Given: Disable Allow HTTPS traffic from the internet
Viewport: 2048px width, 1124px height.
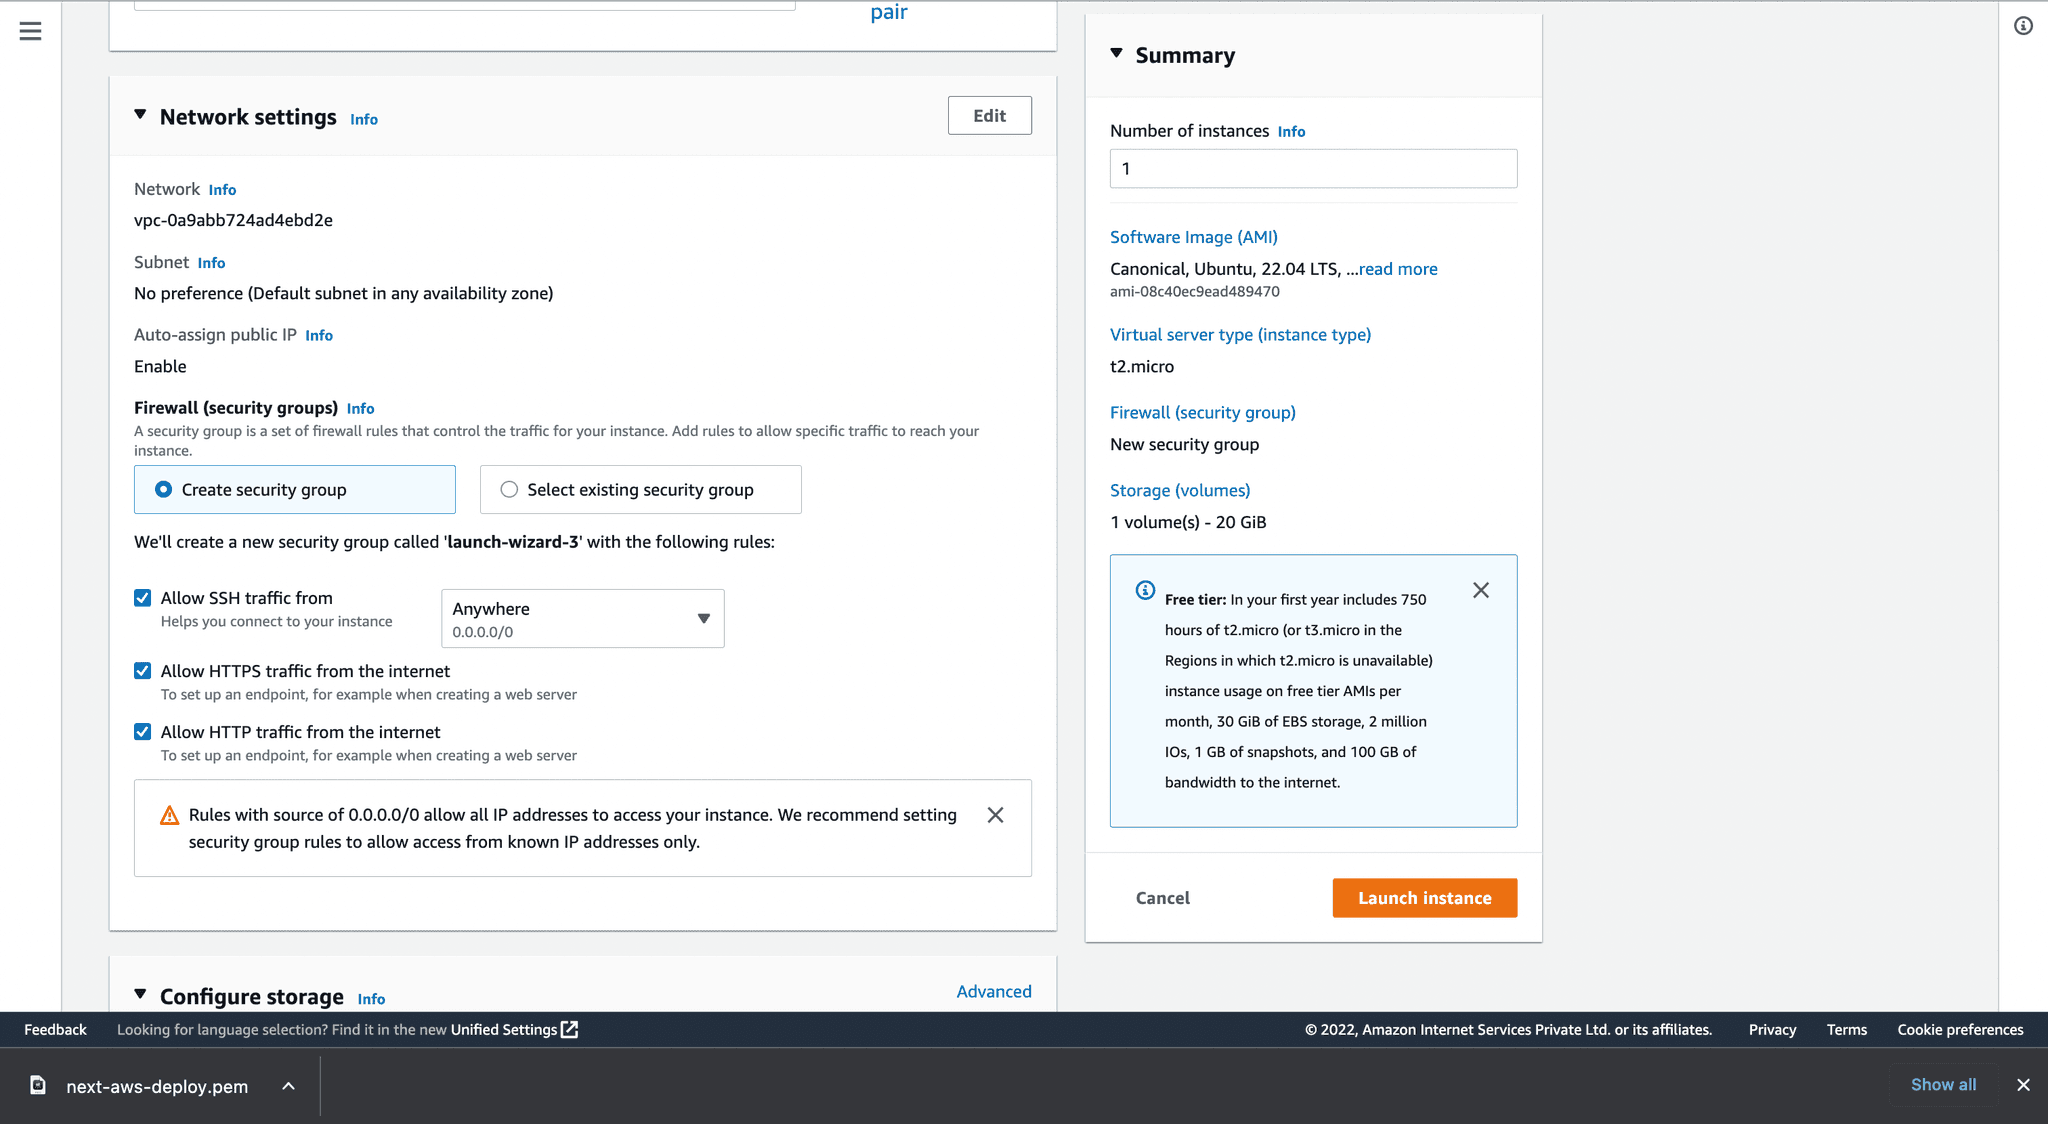Looking at the screenshot, I should (142, 670).
